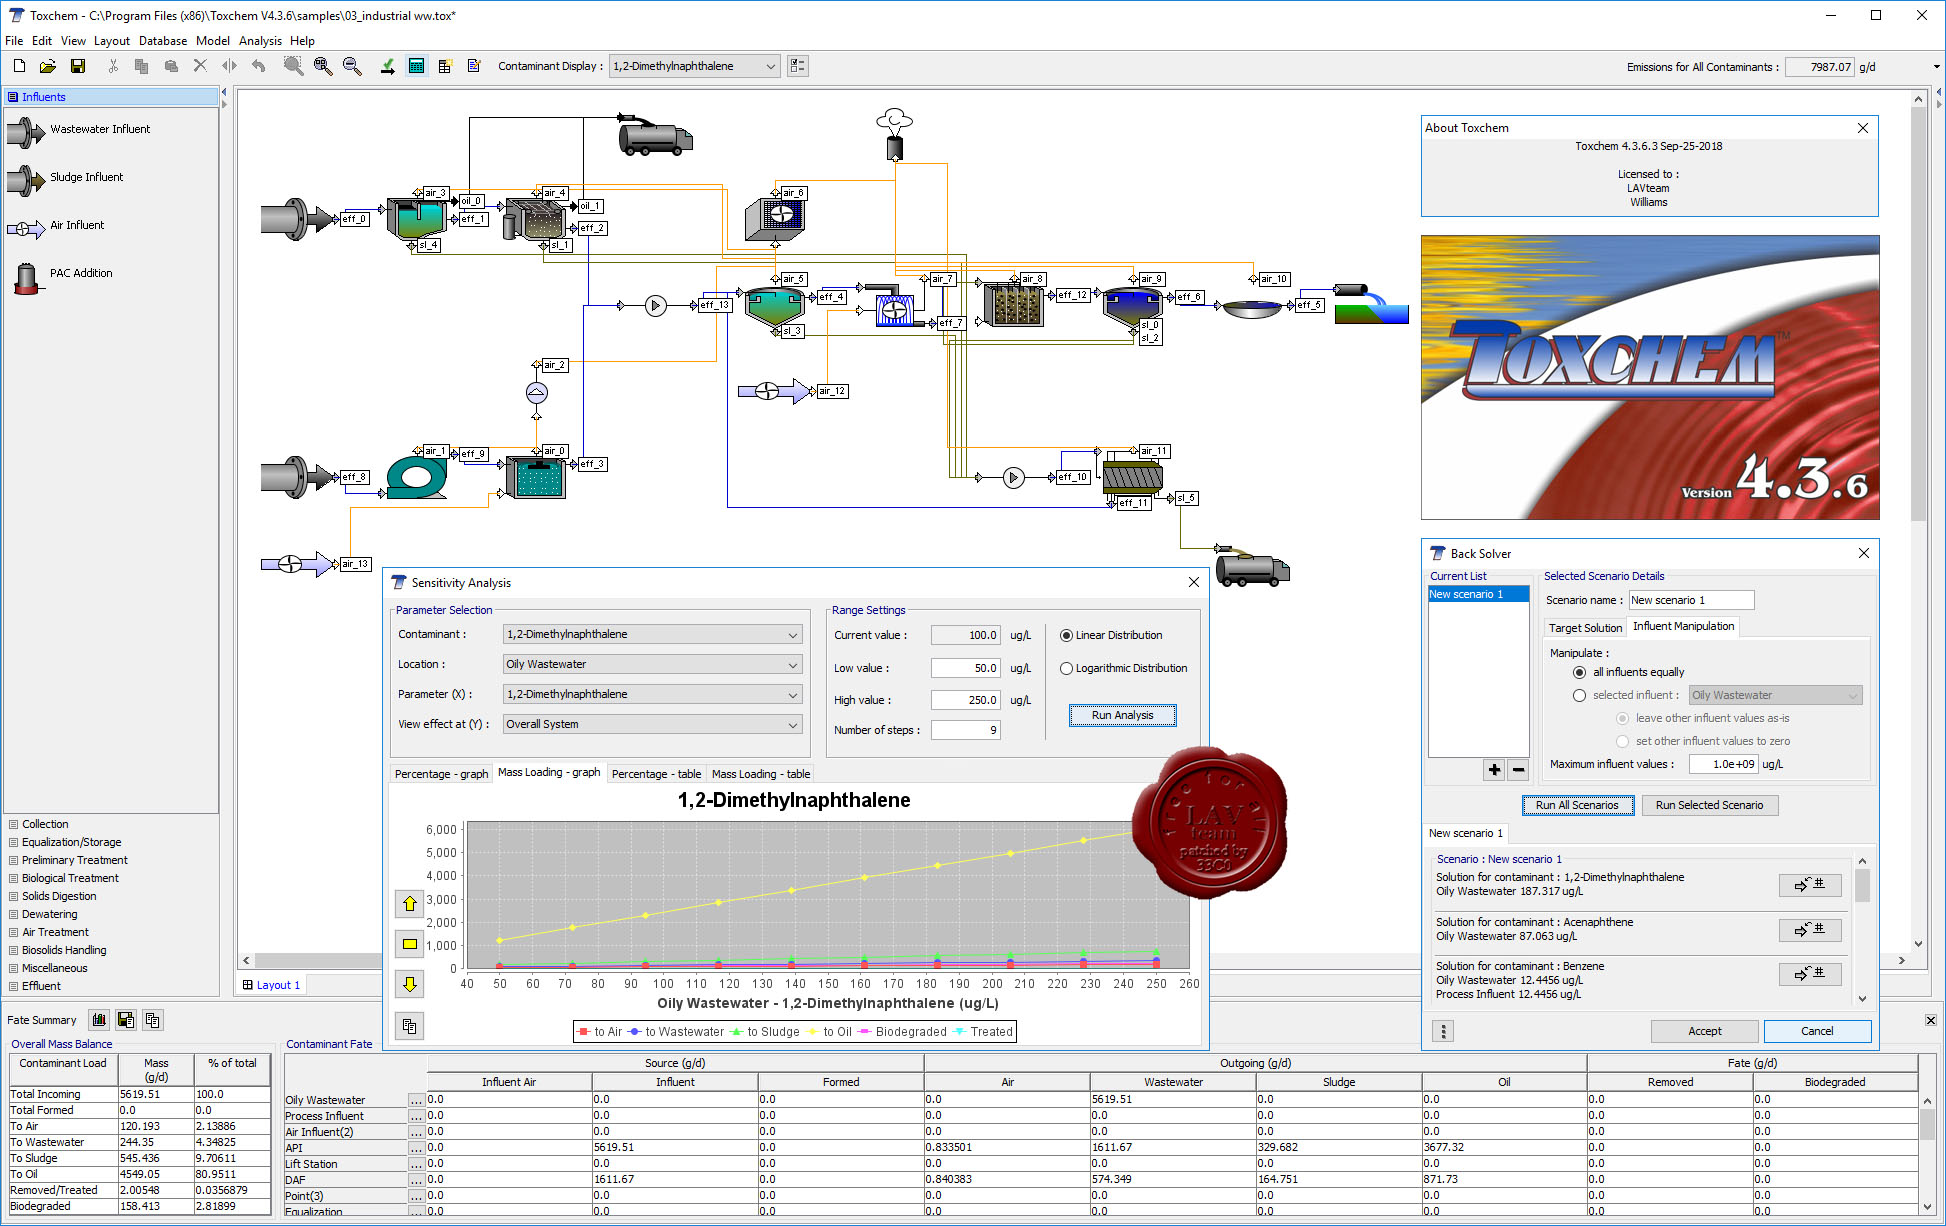Viewport: 1946px width, 1226px height.
Task: Click the 'Number of steps' input field
Action: pos(966,731)
